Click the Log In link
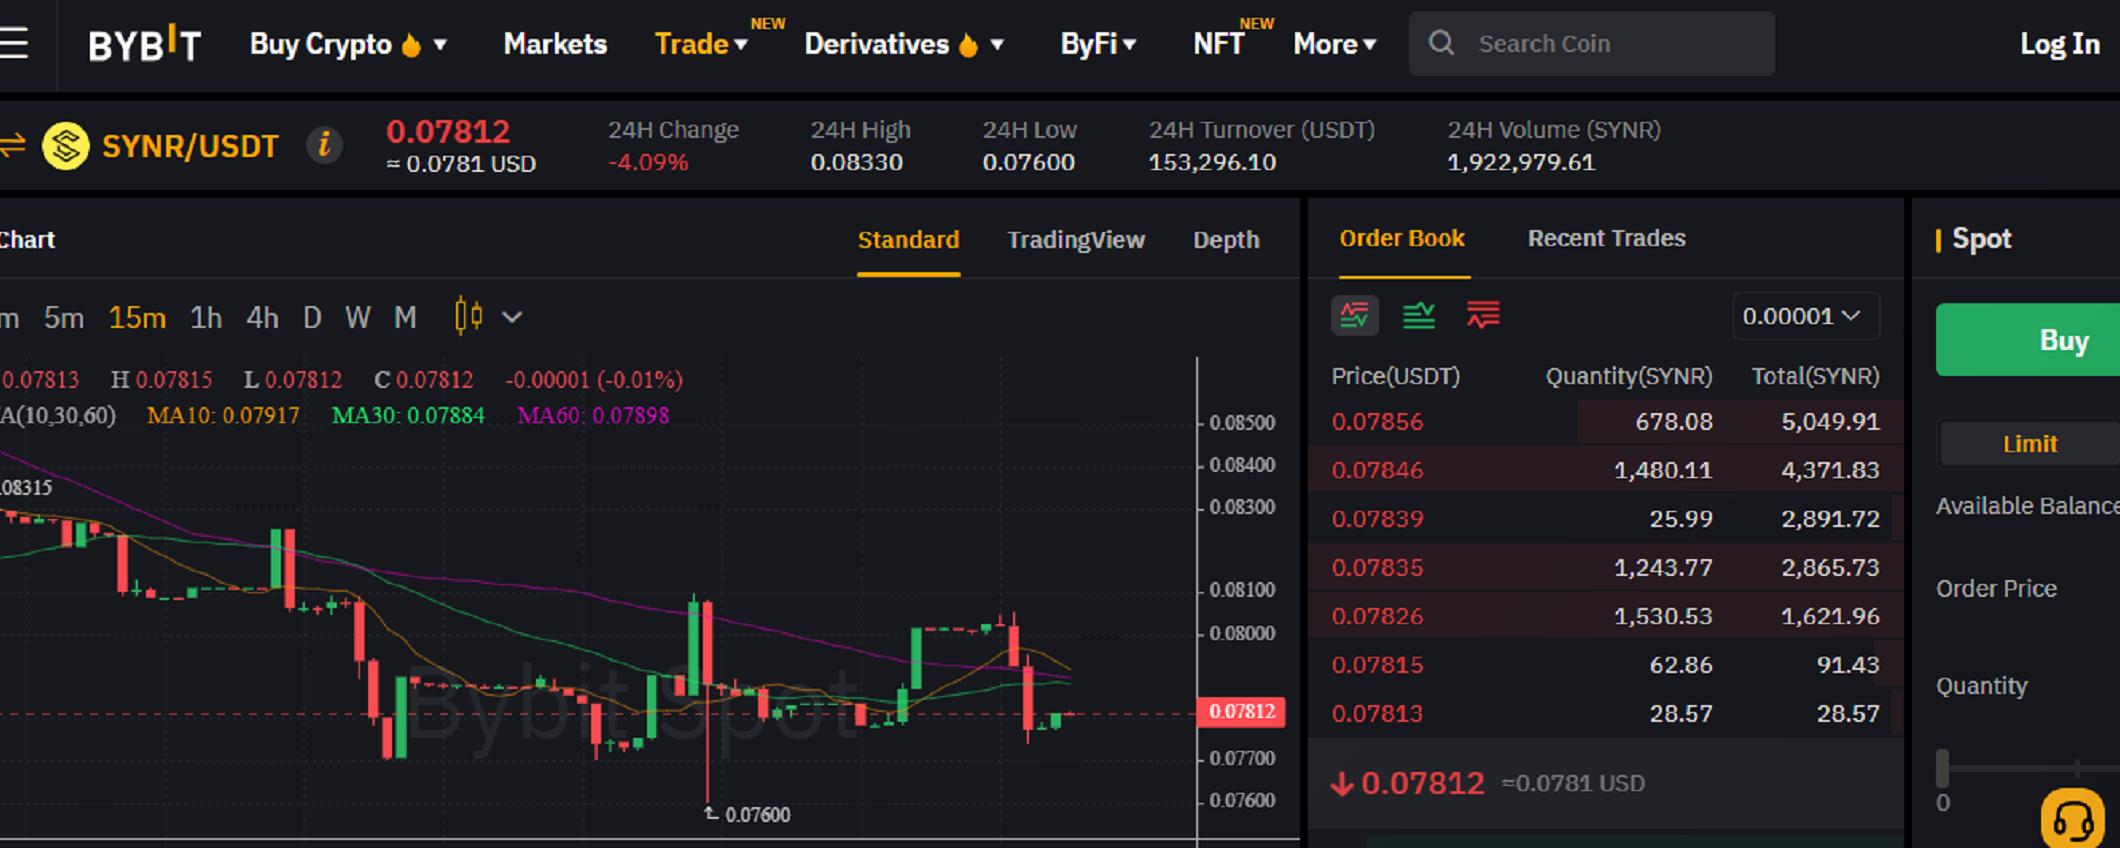The image size is (2120, 848). (x=2060, y=44)
